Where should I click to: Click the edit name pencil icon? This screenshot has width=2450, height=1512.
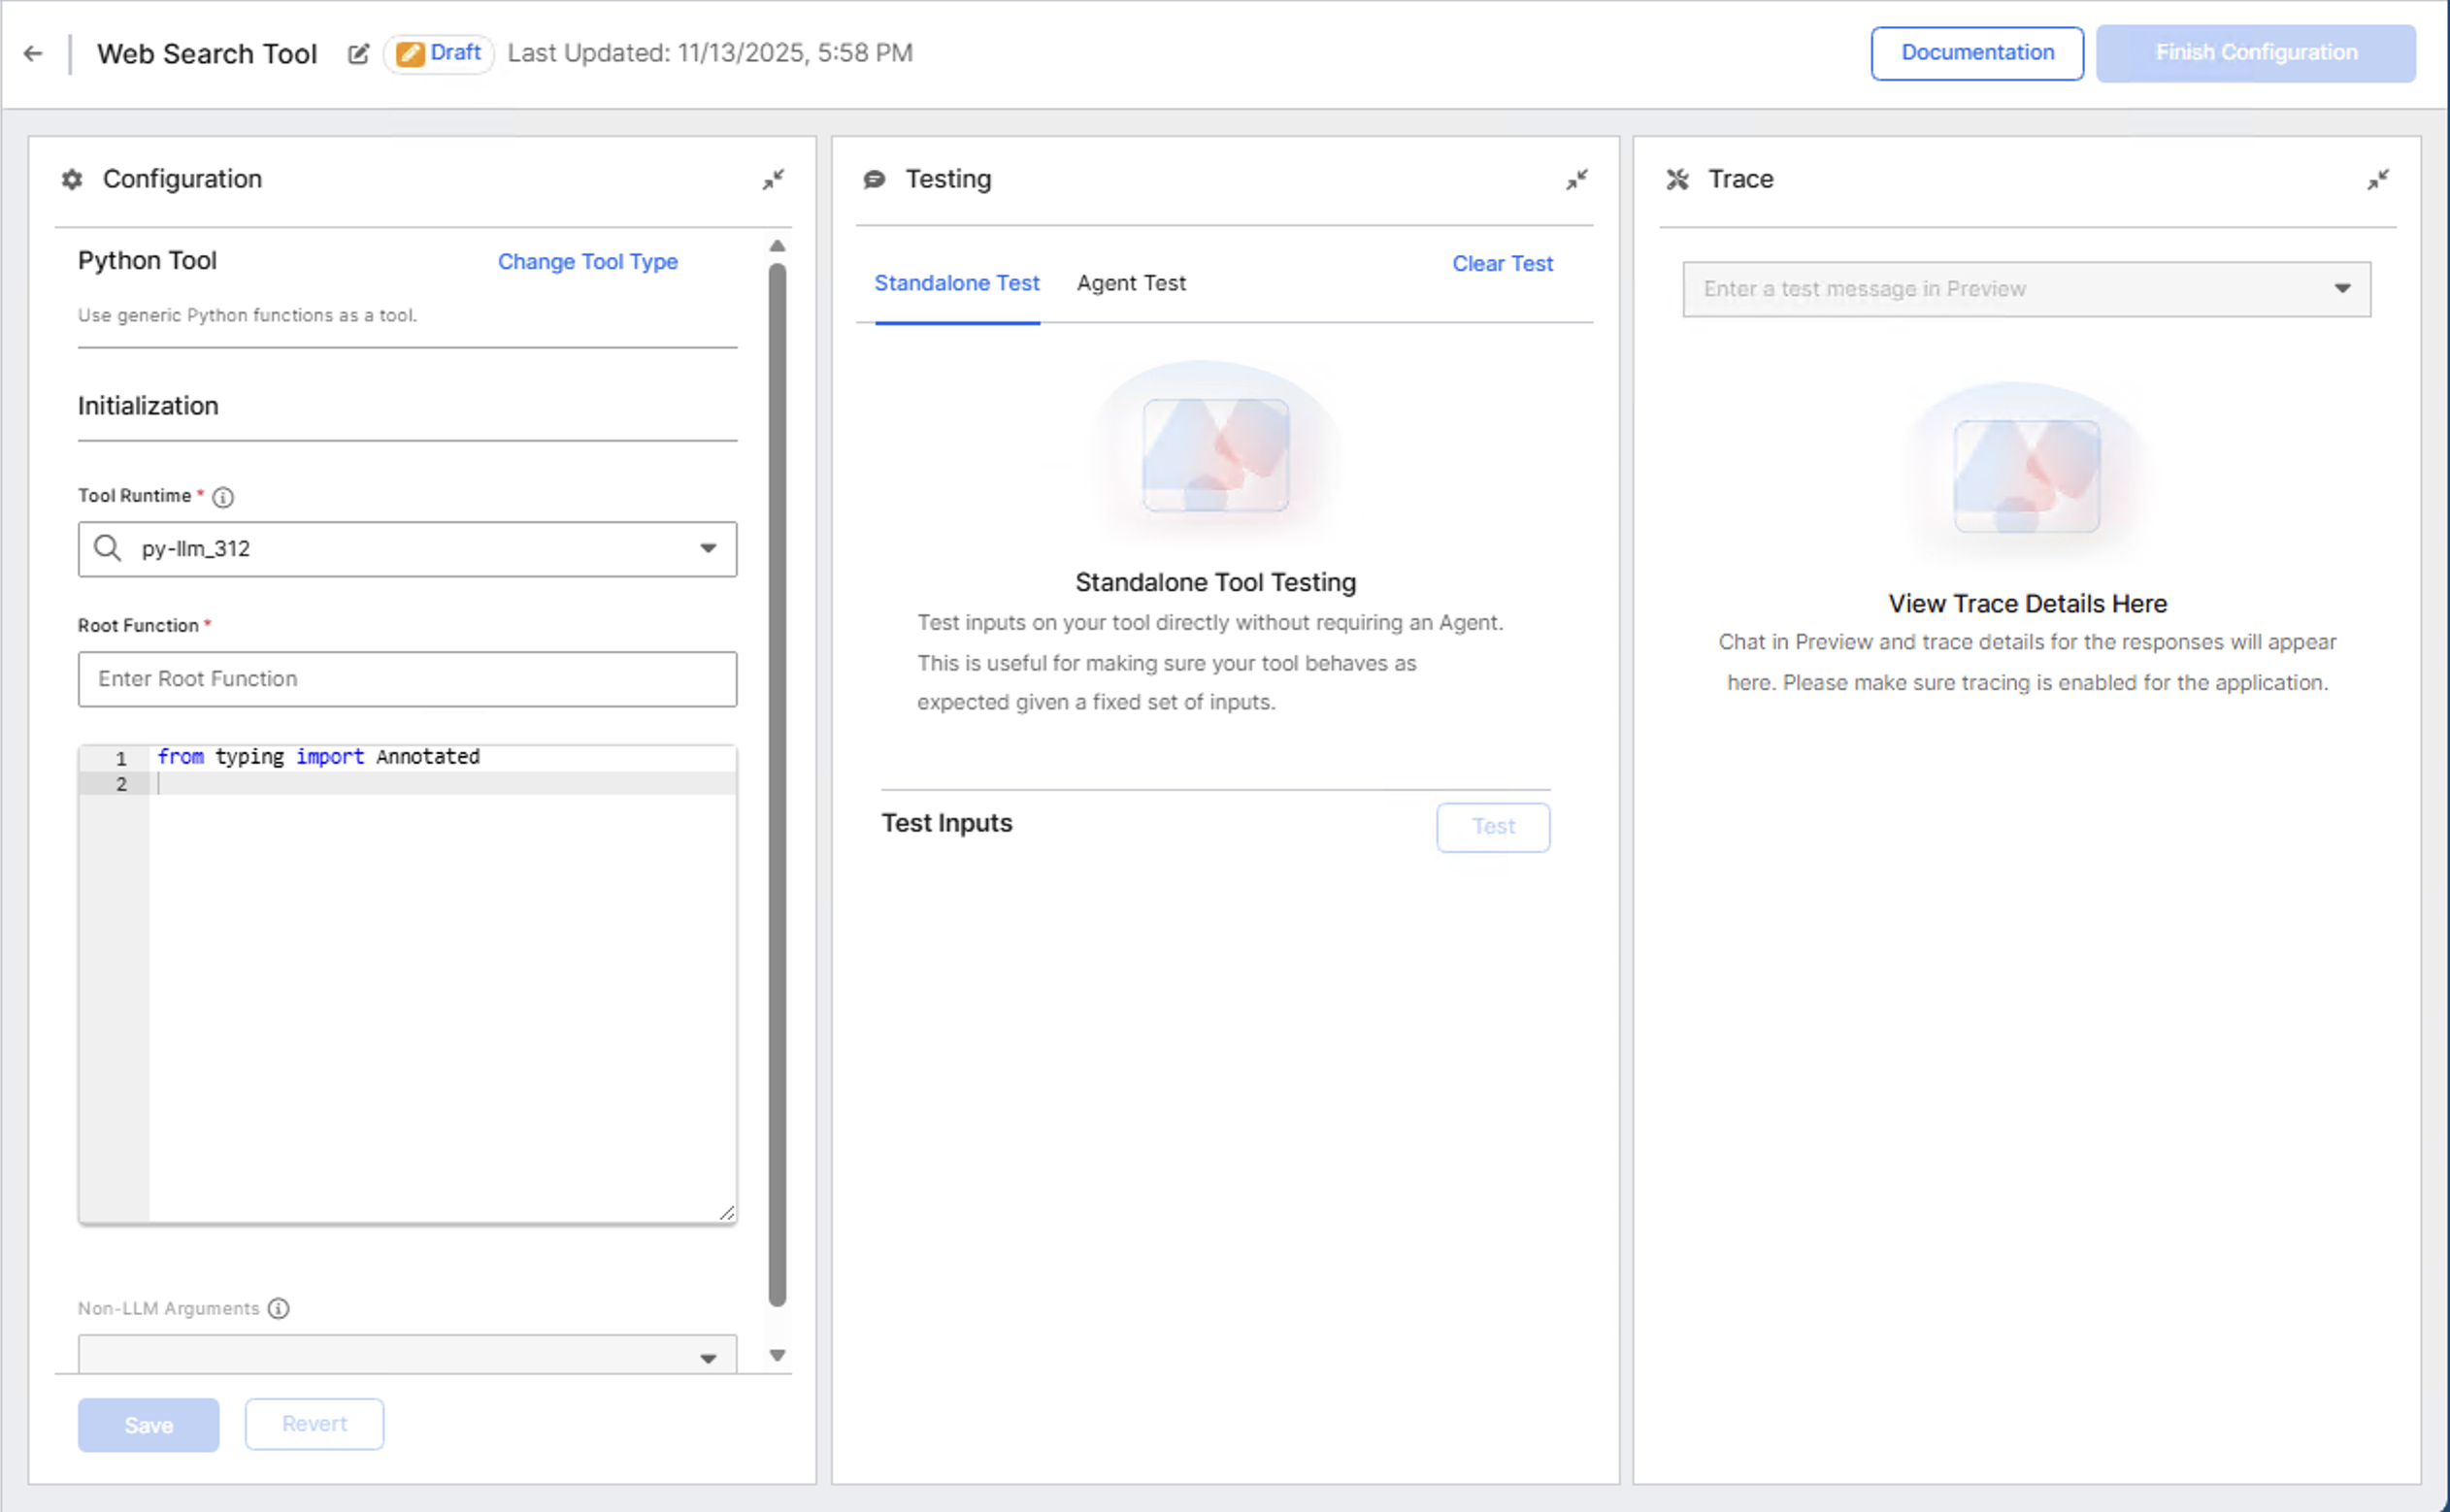tap(358, 54)
